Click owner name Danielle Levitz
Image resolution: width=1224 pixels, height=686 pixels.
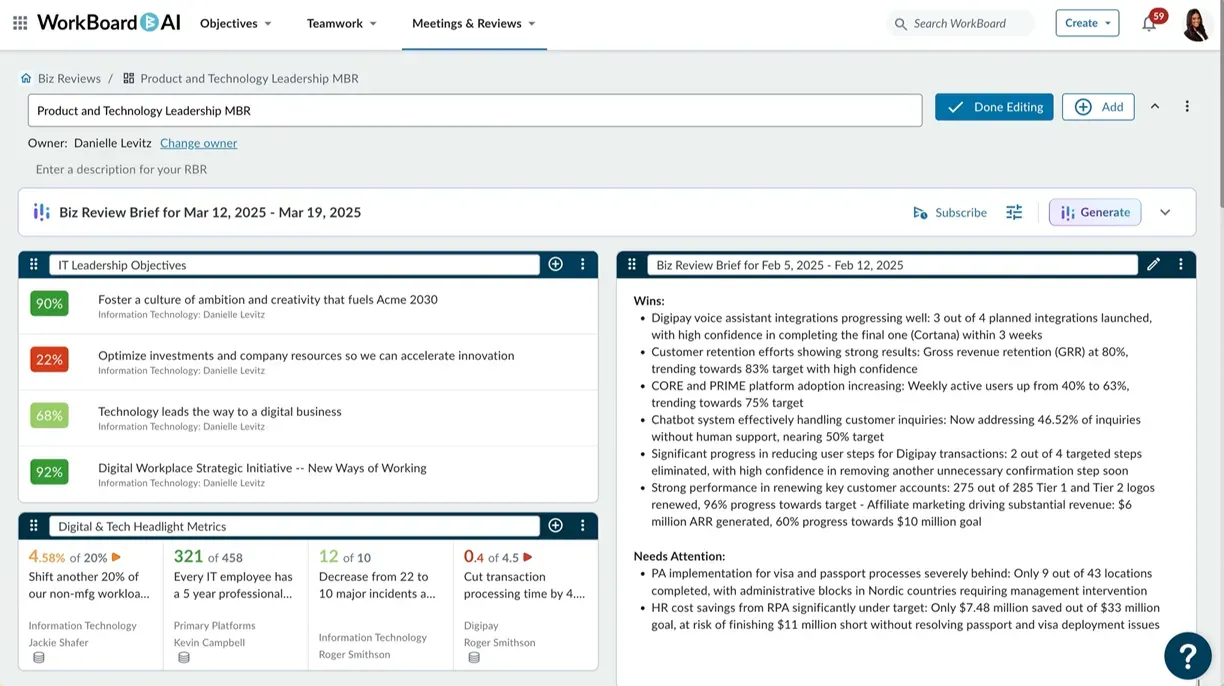113,143
